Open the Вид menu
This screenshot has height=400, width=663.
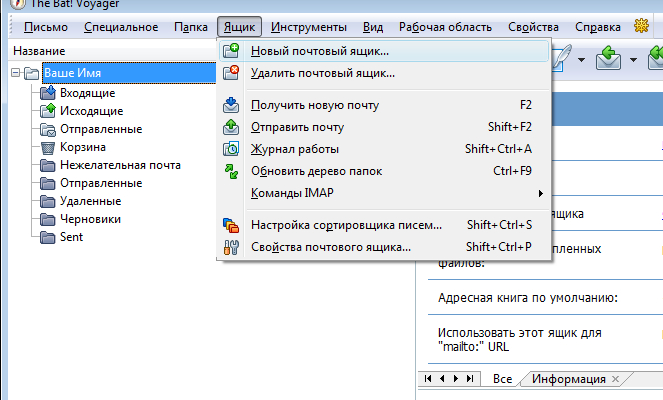coord(373,27)
